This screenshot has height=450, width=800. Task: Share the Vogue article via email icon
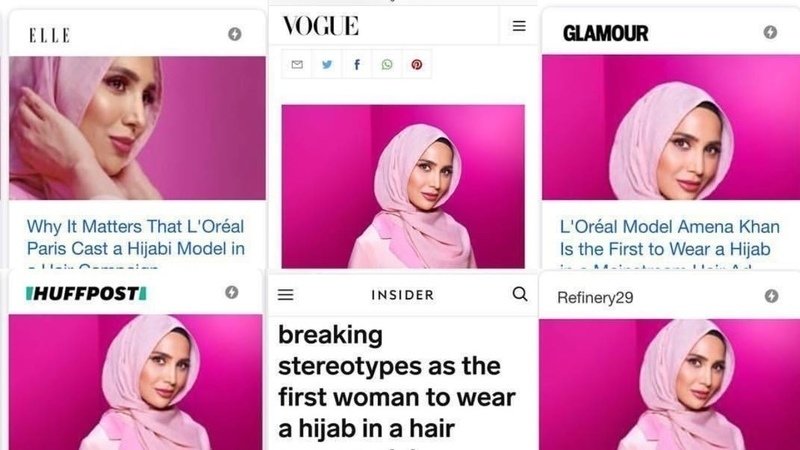tap(297, 64)
